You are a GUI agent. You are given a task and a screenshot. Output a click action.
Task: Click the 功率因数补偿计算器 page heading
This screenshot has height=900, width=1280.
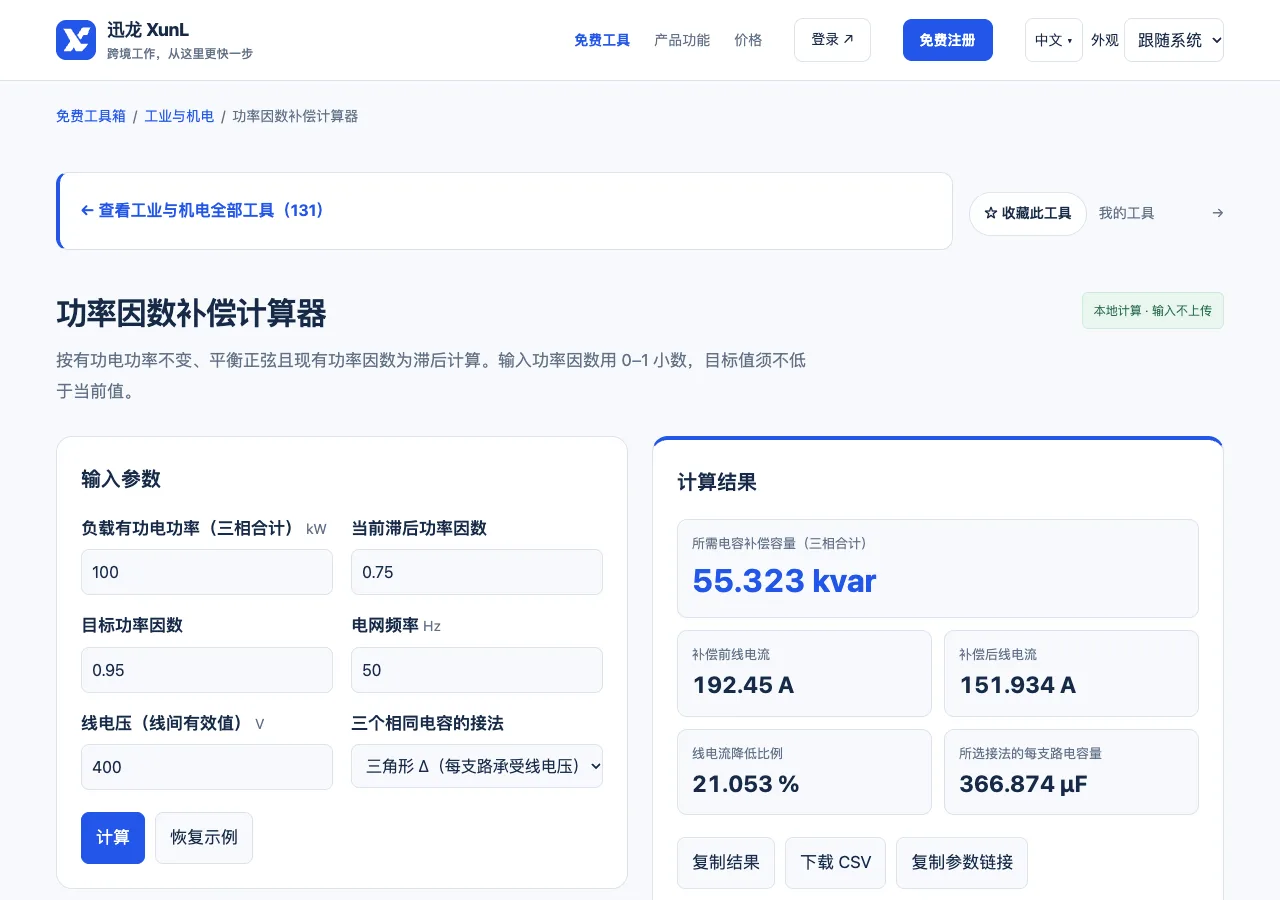pyautogui.click(x=191, y=314)
